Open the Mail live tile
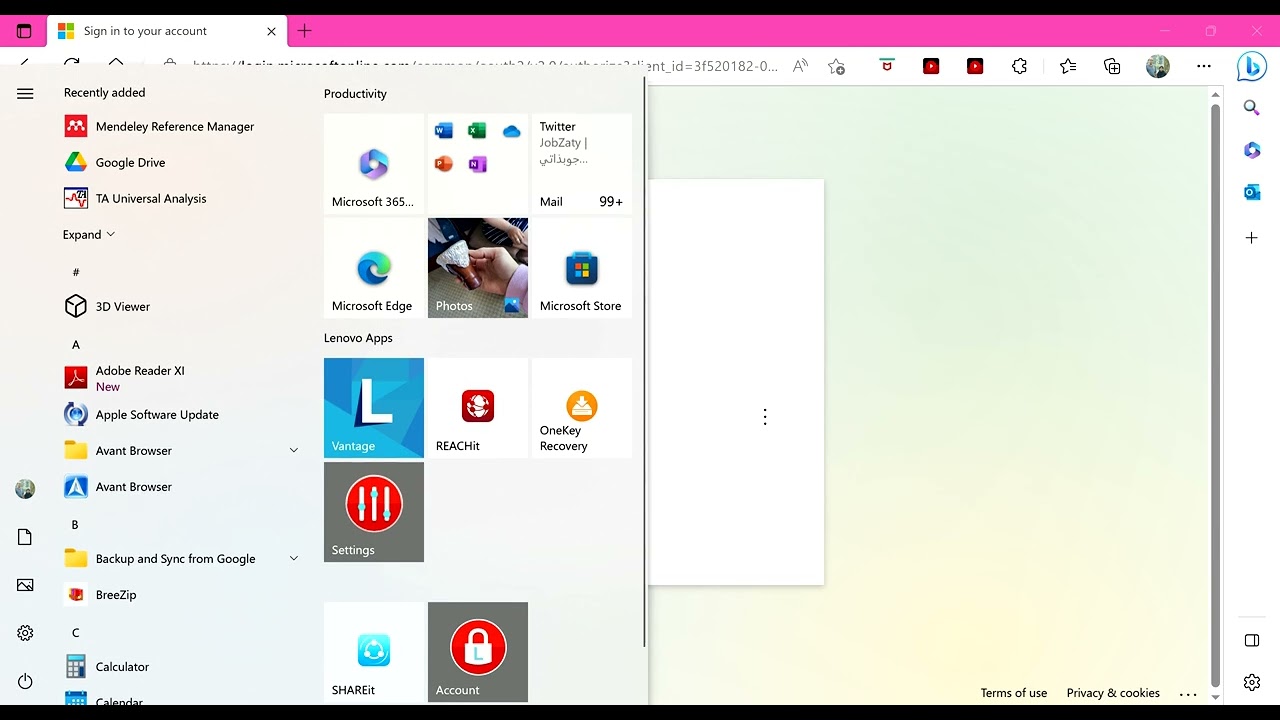Screen dimensions: 1280x720 click(582, 164)
